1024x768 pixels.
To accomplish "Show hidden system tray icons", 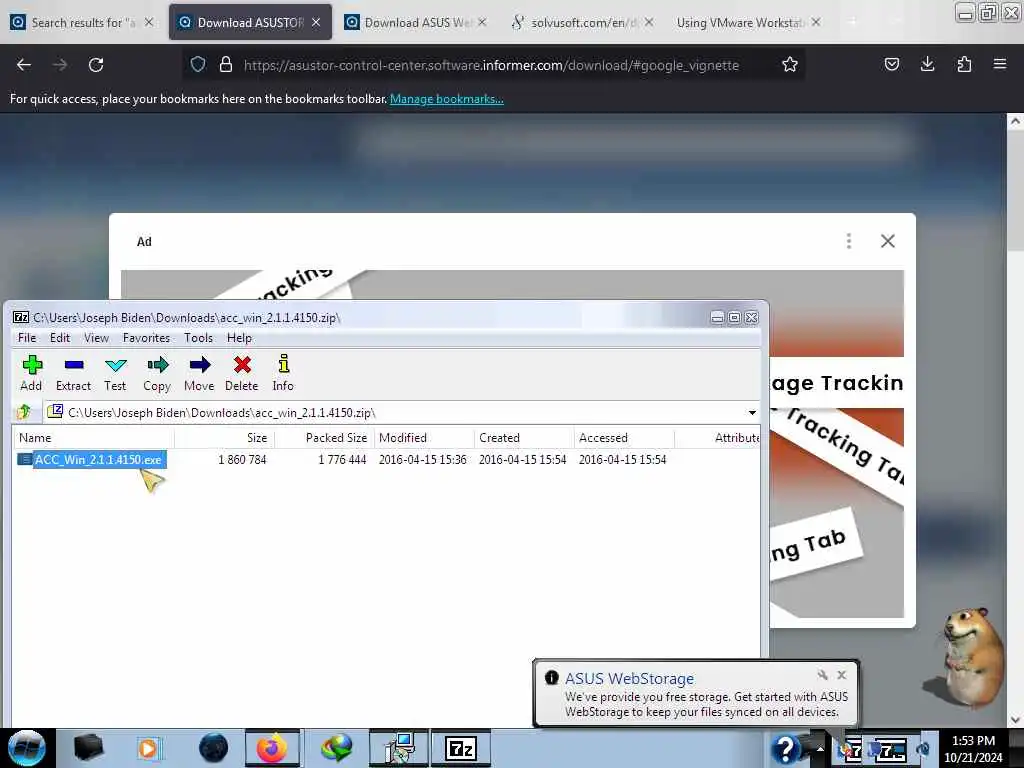I will pyautogui.click(x=820, y=748).
